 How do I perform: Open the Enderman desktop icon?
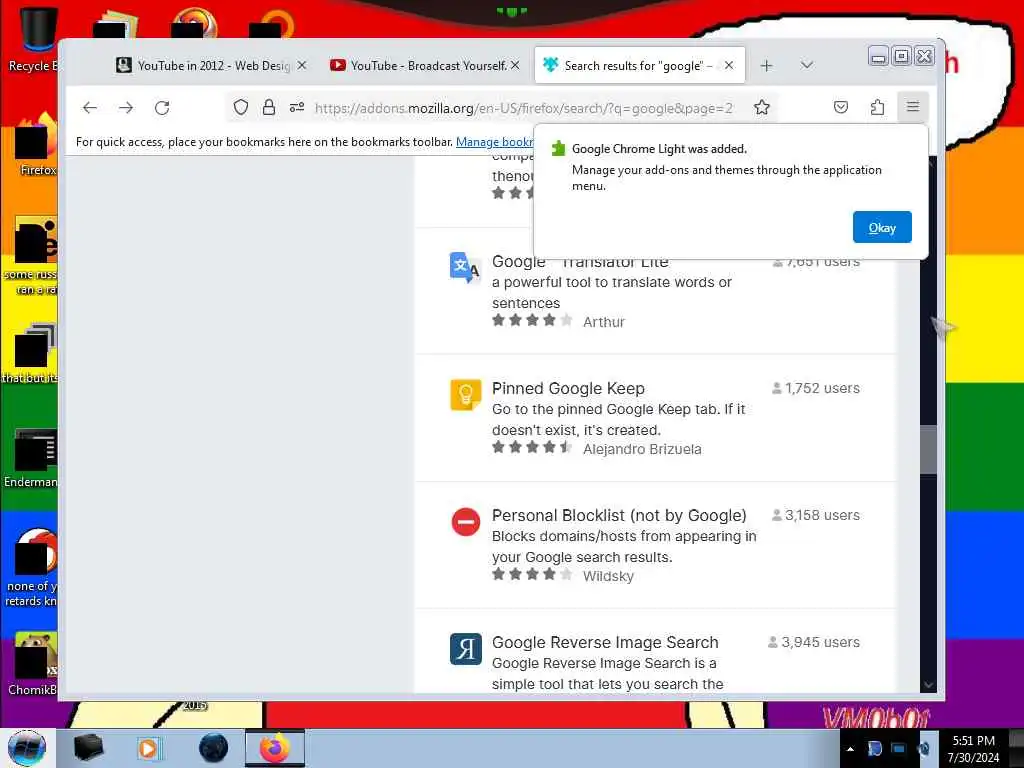(x=31, y=457)
